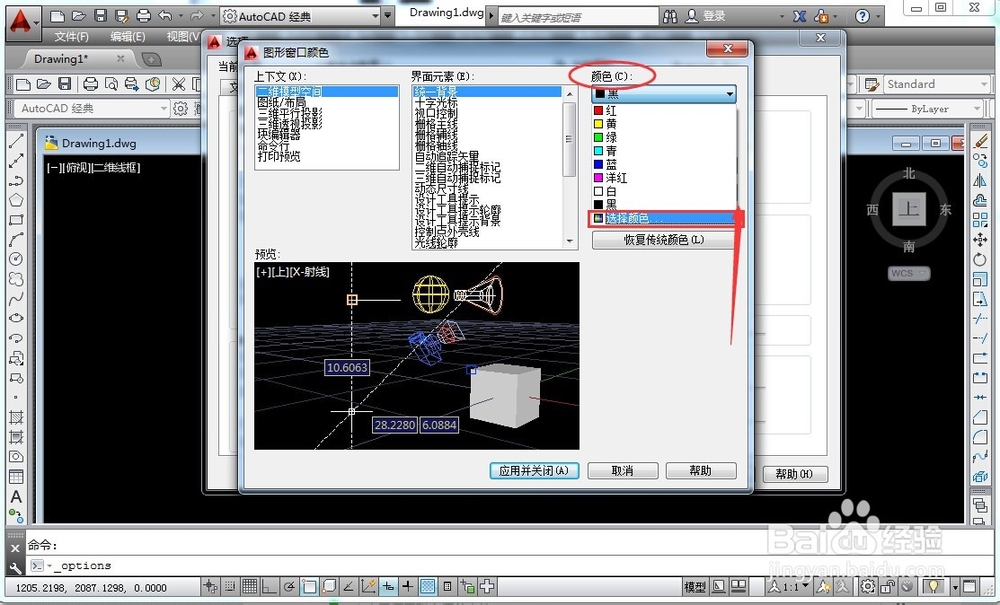The height and width of the screenshot is (605, 1000).
Task: Click the 3D Print icon in standard toolbar
Action: 152,84
